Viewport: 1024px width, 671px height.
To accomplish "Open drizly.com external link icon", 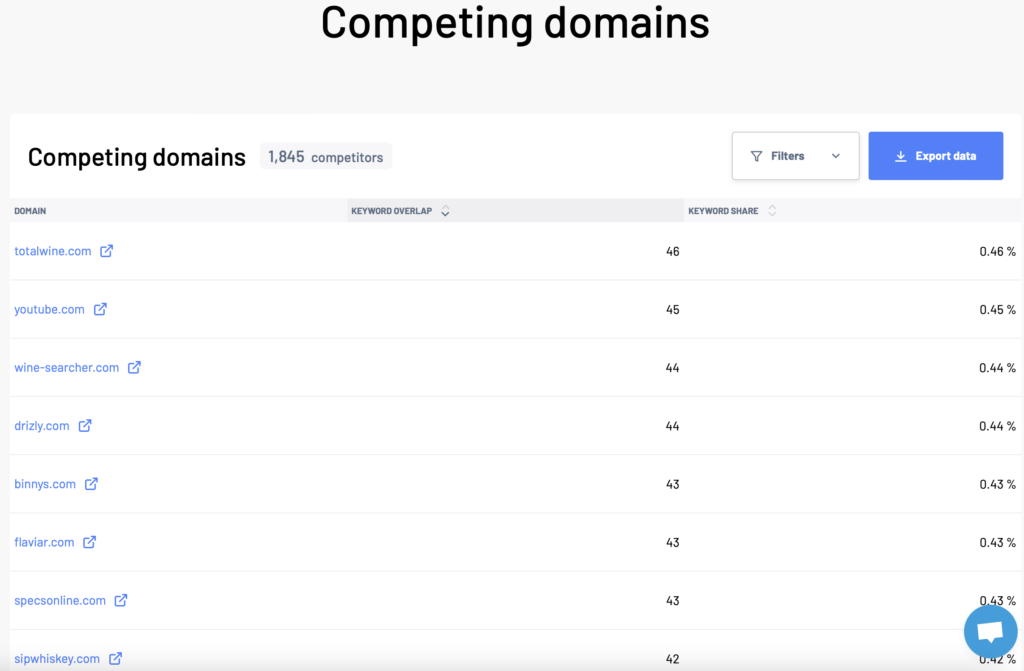I will point(85,425).
